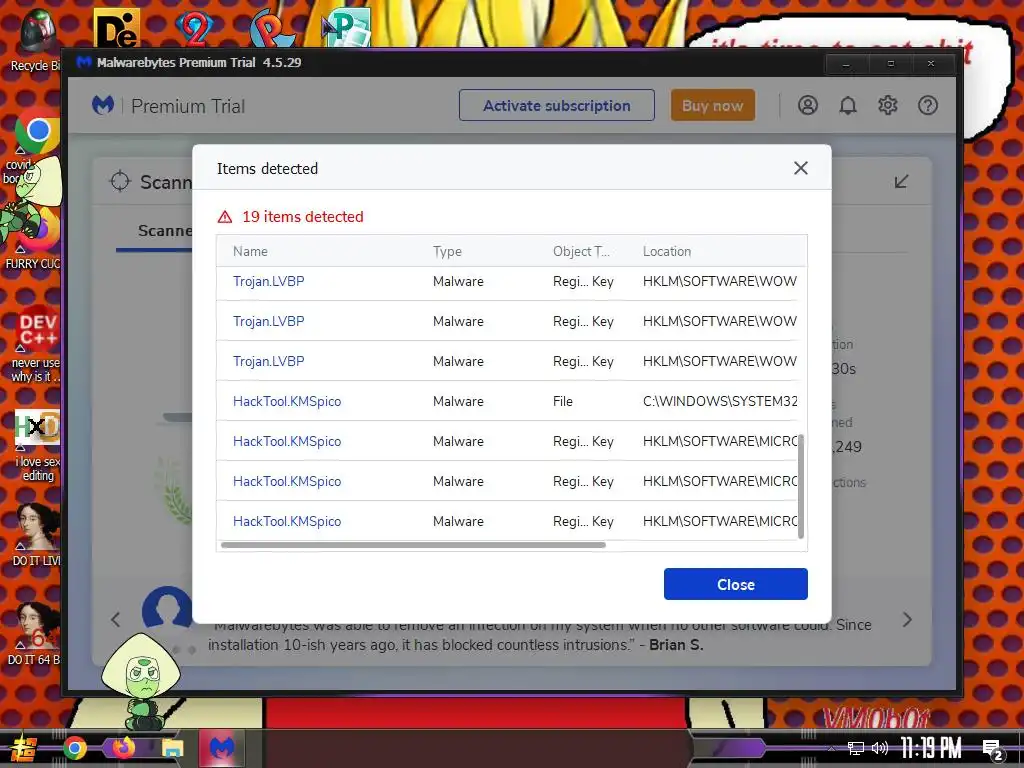This screenshot has width=1024, height=768.
Task: Open first Trojan.LVBP detection link
Action: [x=268, y=281]
